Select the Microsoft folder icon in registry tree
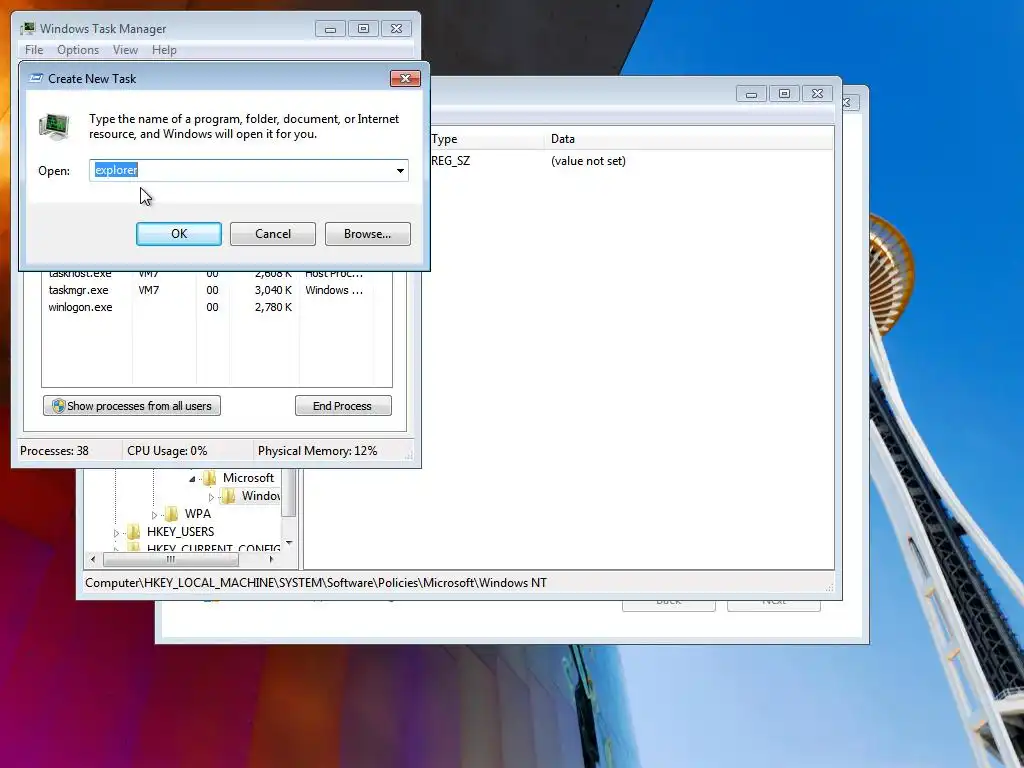This screenshot has height=768, width=1024. tap(210, 478)
